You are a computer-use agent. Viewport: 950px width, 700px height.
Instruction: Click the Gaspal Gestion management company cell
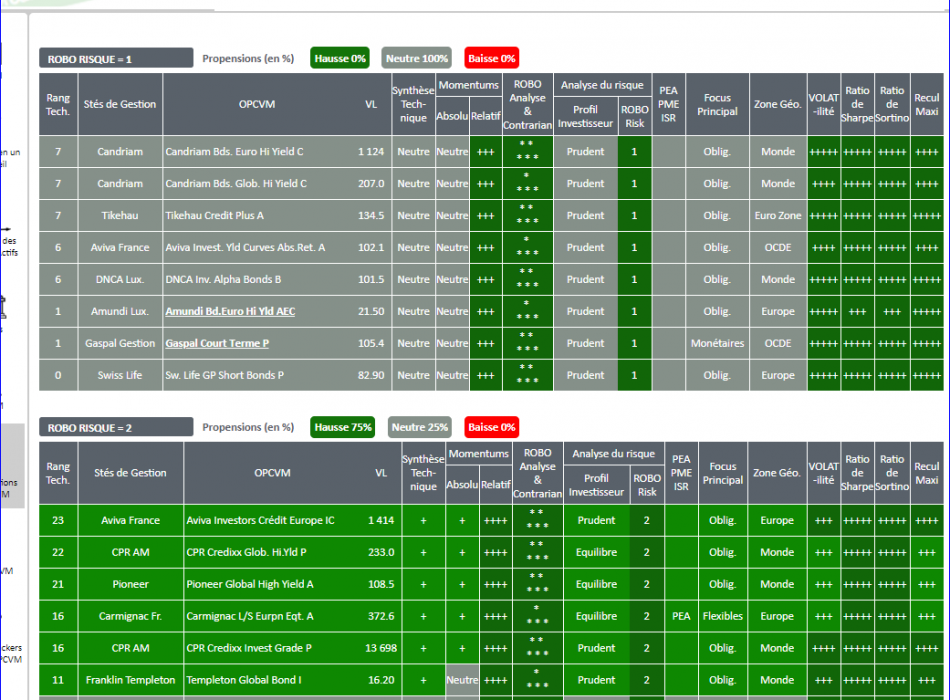tap(120, 343)
